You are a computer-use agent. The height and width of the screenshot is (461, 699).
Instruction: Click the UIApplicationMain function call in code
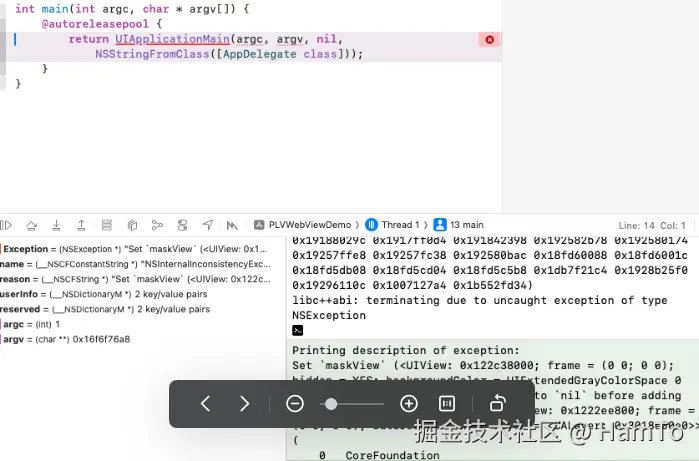click(x=172, y=39)
